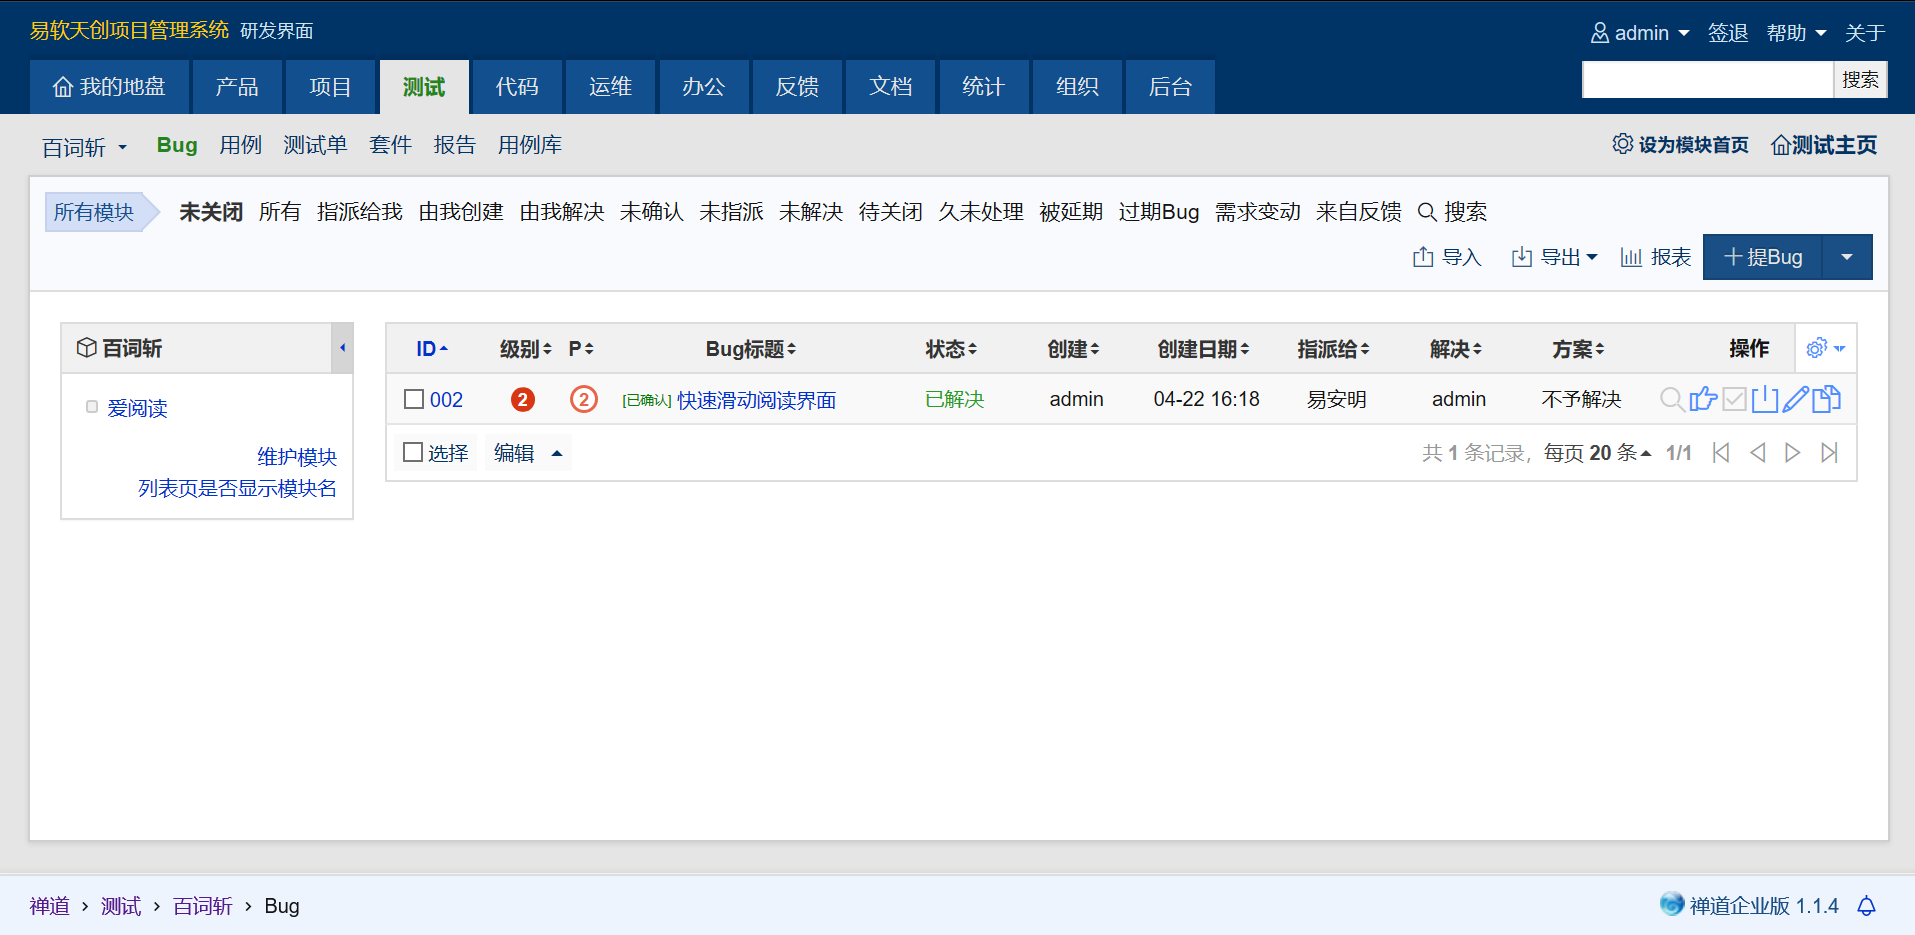Click the severity level 2 badge
Image resolution: width=1915 pixels, height=935 pixels.
522,400
